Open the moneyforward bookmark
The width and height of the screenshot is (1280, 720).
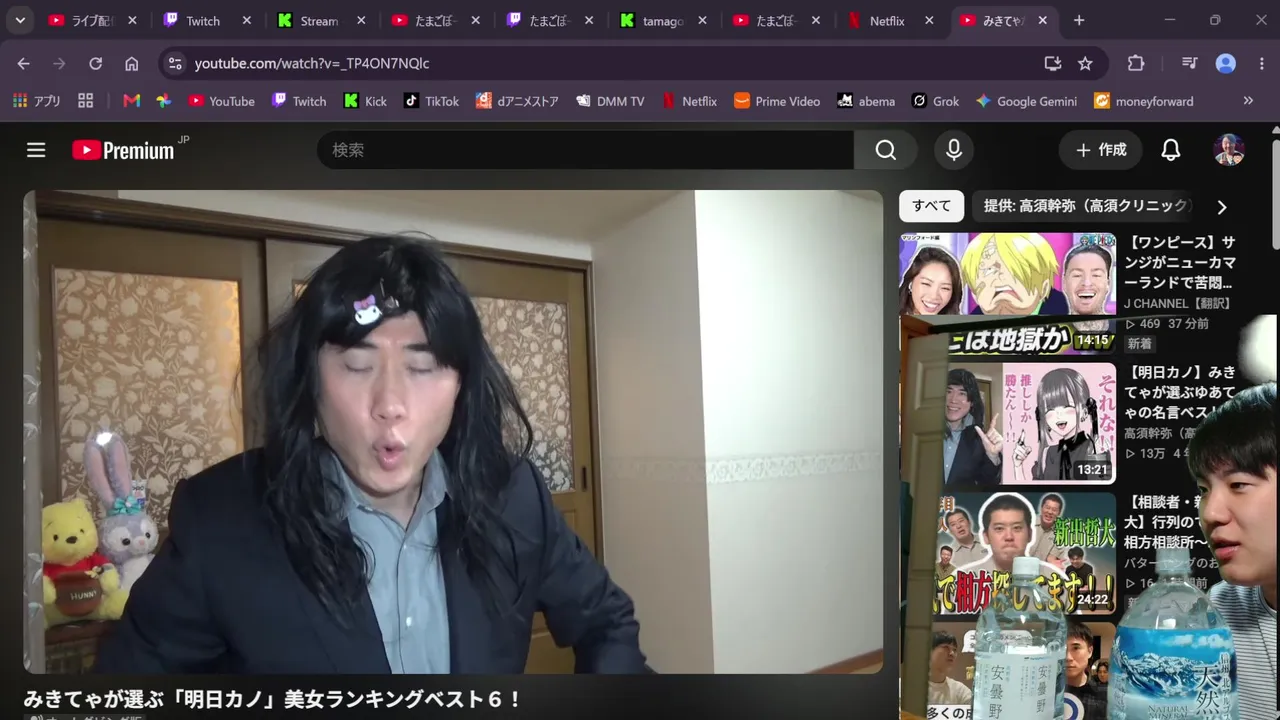pos(1143,101)
